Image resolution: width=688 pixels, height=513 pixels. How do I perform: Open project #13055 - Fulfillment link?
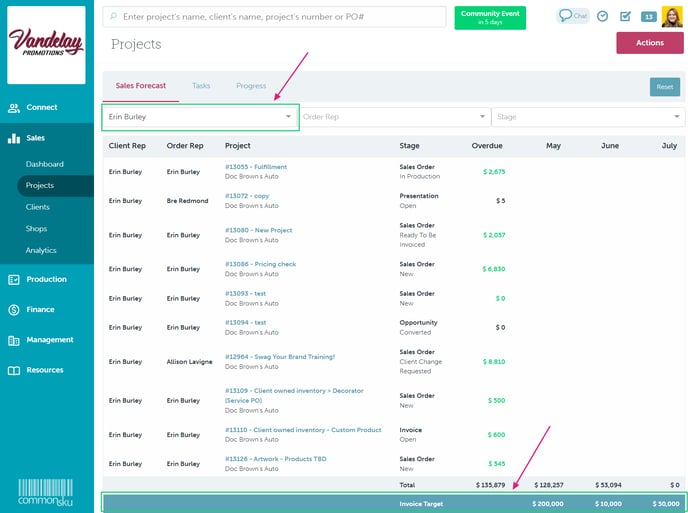(x=256, y=167)
